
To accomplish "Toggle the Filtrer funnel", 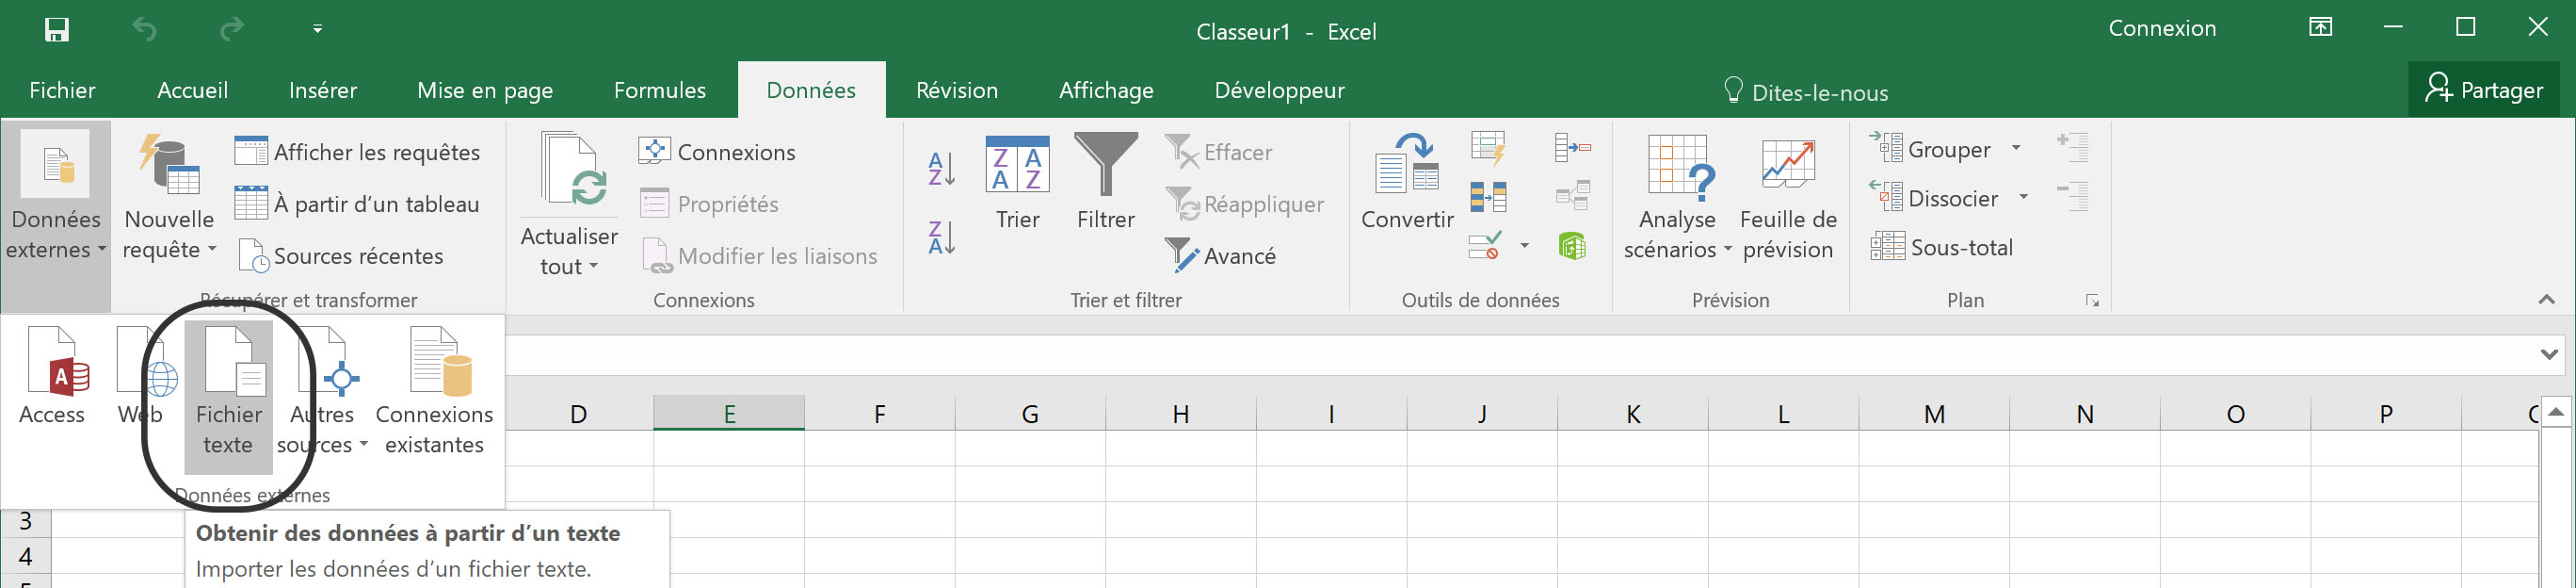I will (x=1105, y=182).
